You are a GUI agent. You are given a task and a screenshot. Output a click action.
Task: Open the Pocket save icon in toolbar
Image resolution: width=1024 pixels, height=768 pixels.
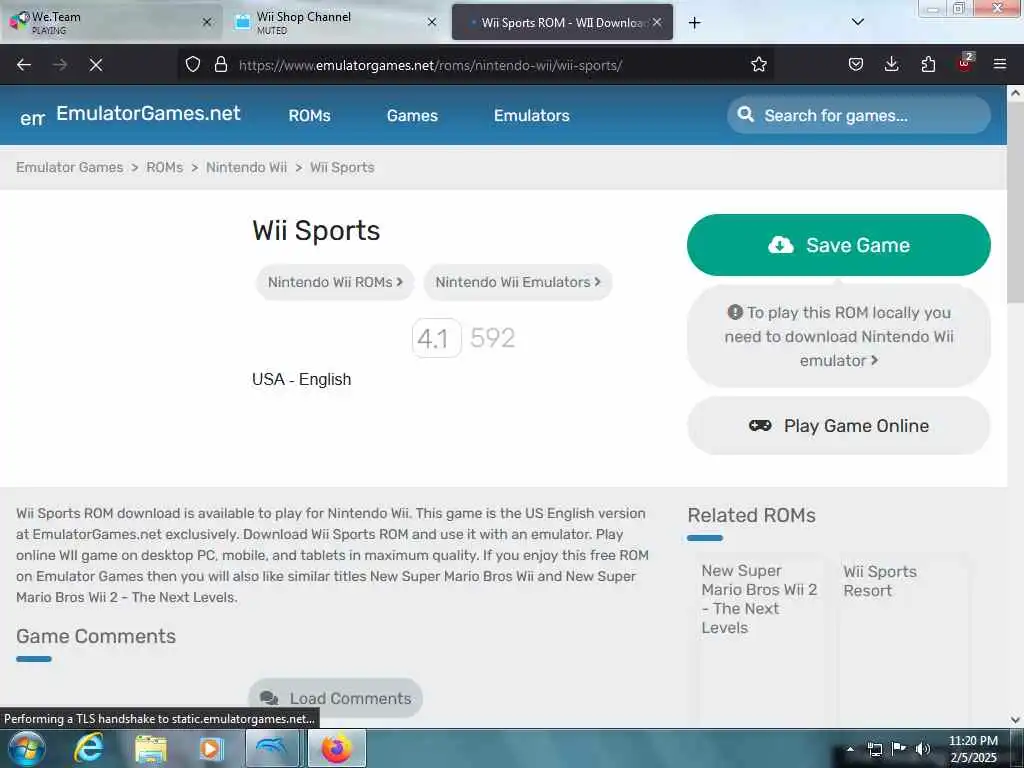(856, 65)
